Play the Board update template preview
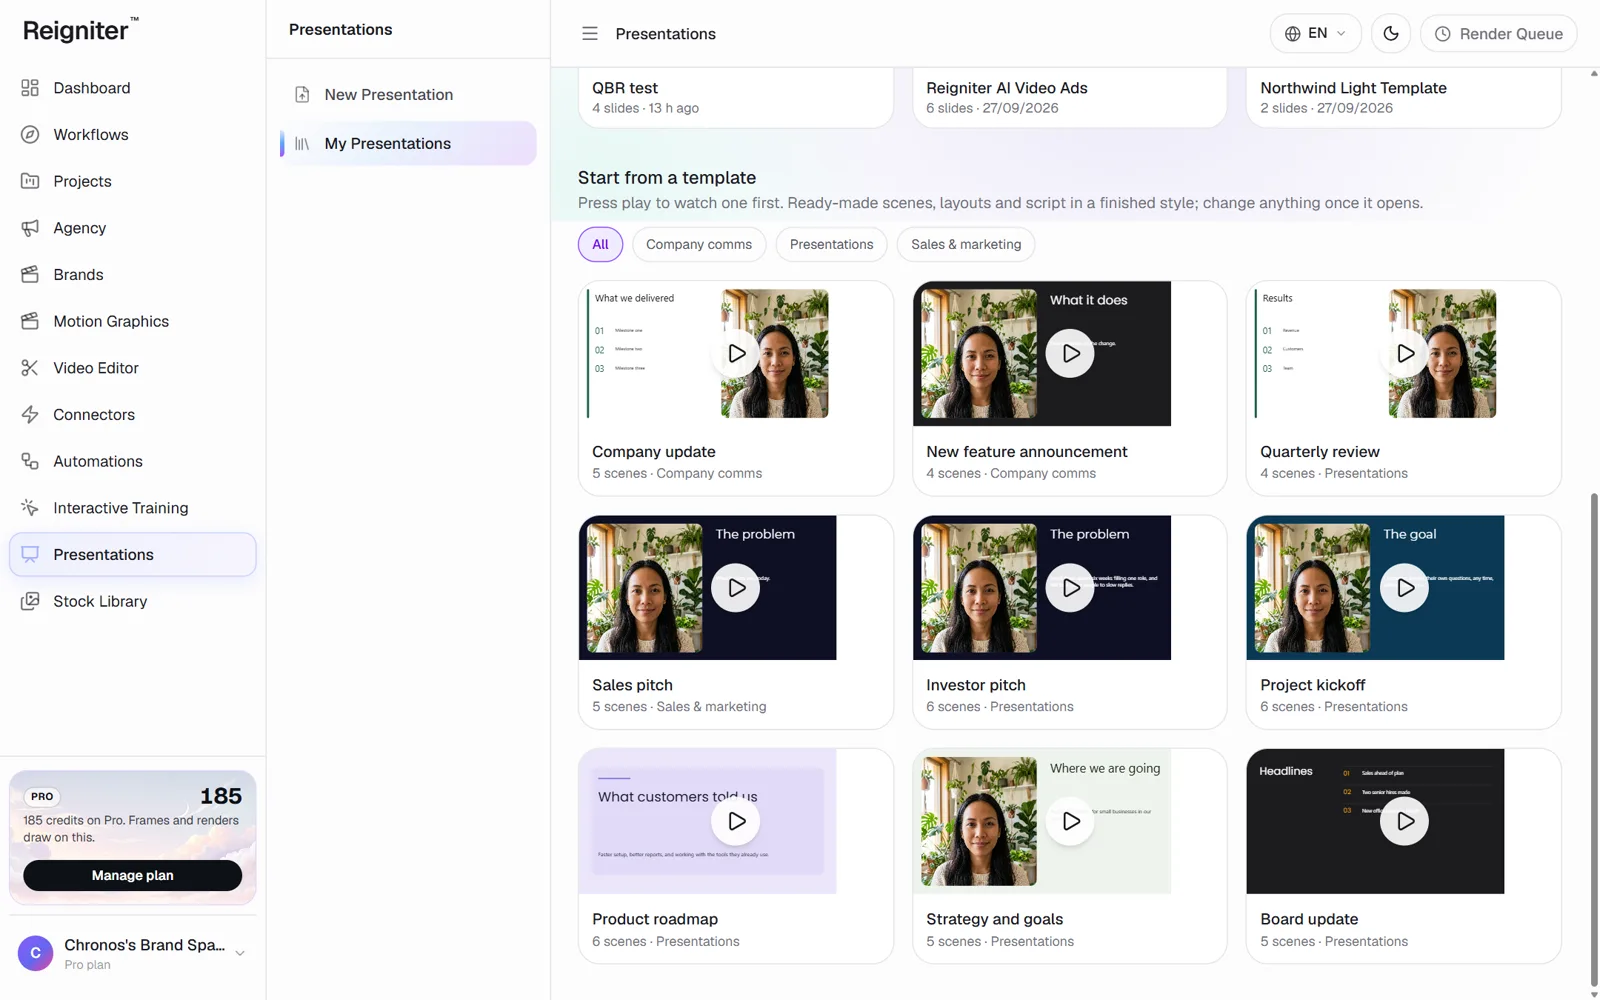The width and height of the screenshot is (1600, 1000). tap(1404, 821)
